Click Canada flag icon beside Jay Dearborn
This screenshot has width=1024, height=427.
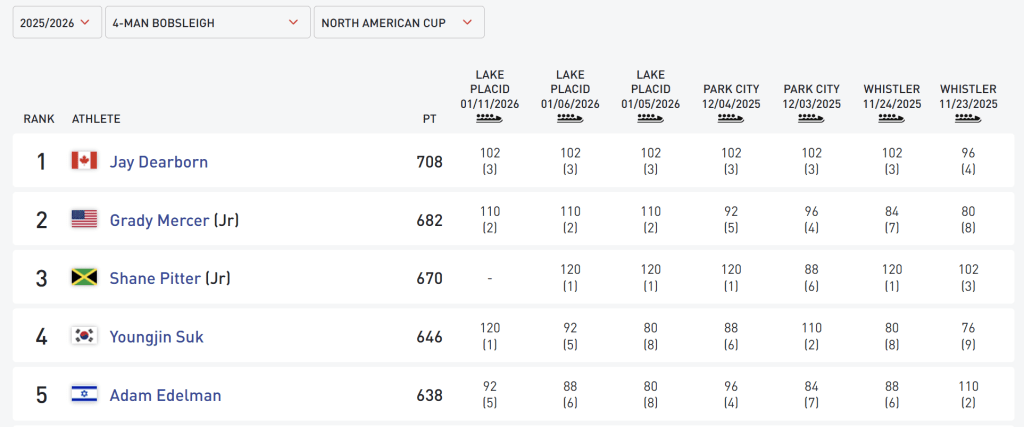(84, 161)
